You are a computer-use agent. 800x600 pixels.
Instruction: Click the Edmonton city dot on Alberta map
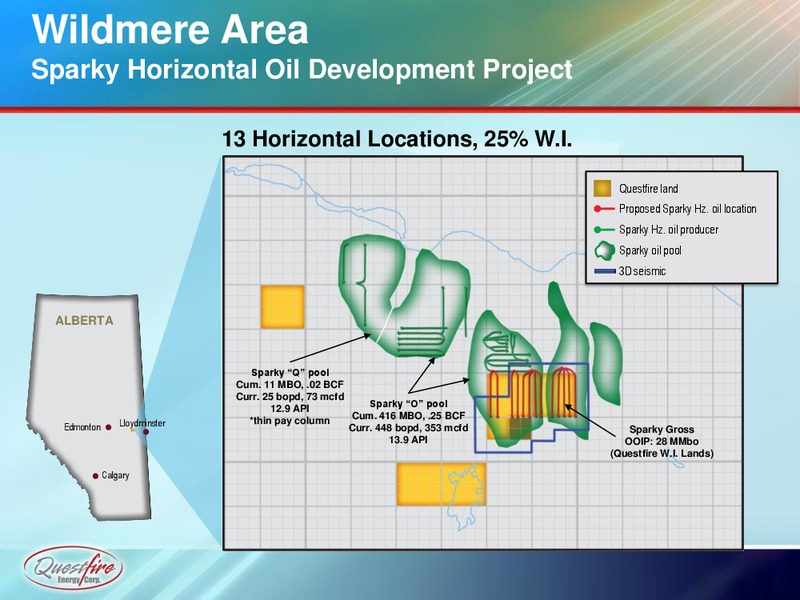pos(108,427)
